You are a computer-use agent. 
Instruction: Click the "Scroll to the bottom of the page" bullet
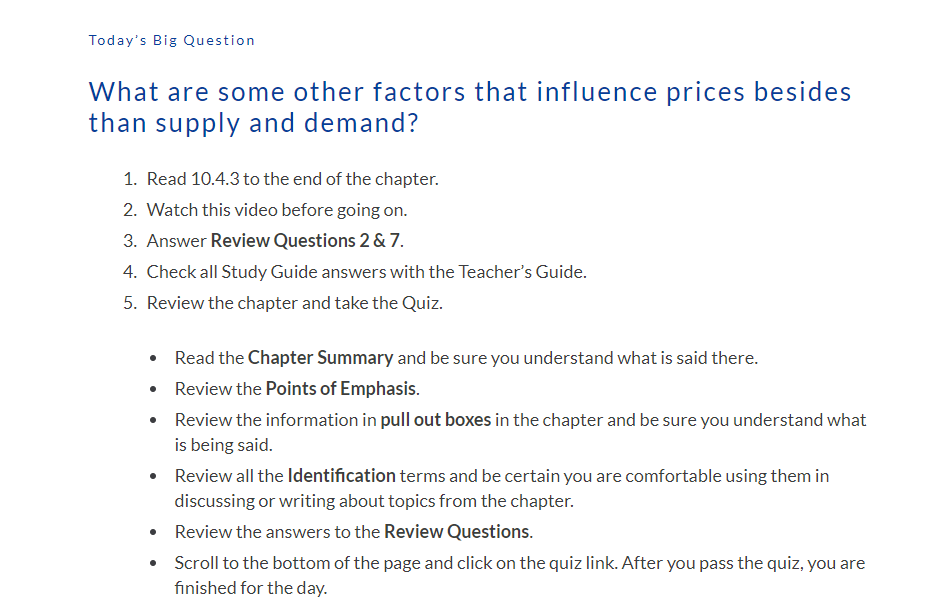tap(520, 575)
